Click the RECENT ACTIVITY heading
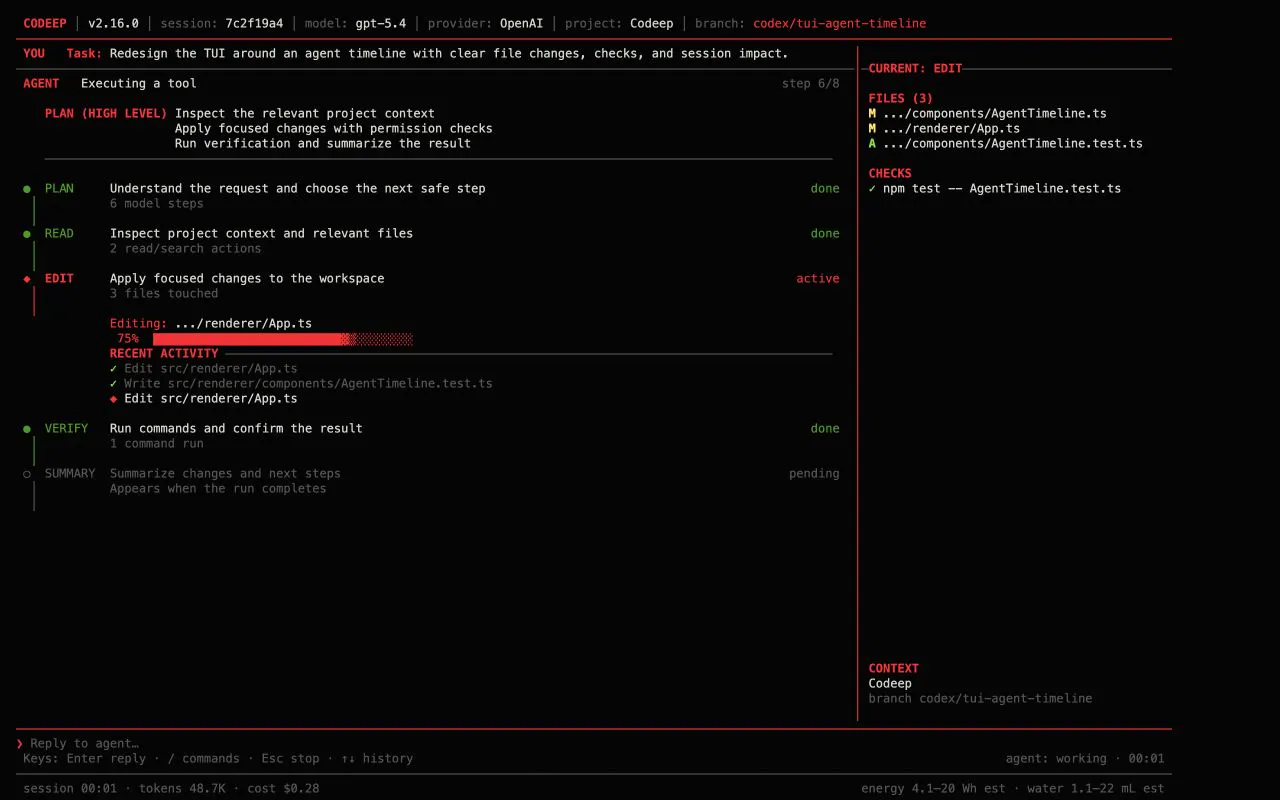 click(x=164, y=354)
